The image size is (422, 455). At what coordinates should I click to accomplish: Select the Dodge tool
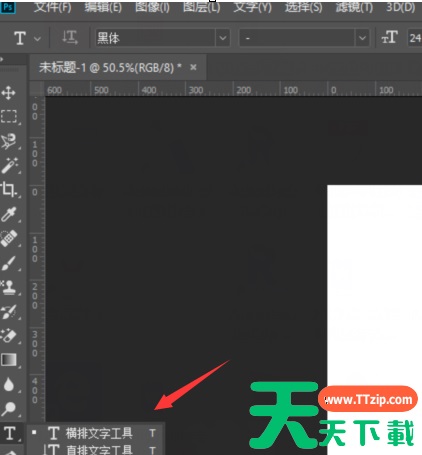tap(9, 408)
